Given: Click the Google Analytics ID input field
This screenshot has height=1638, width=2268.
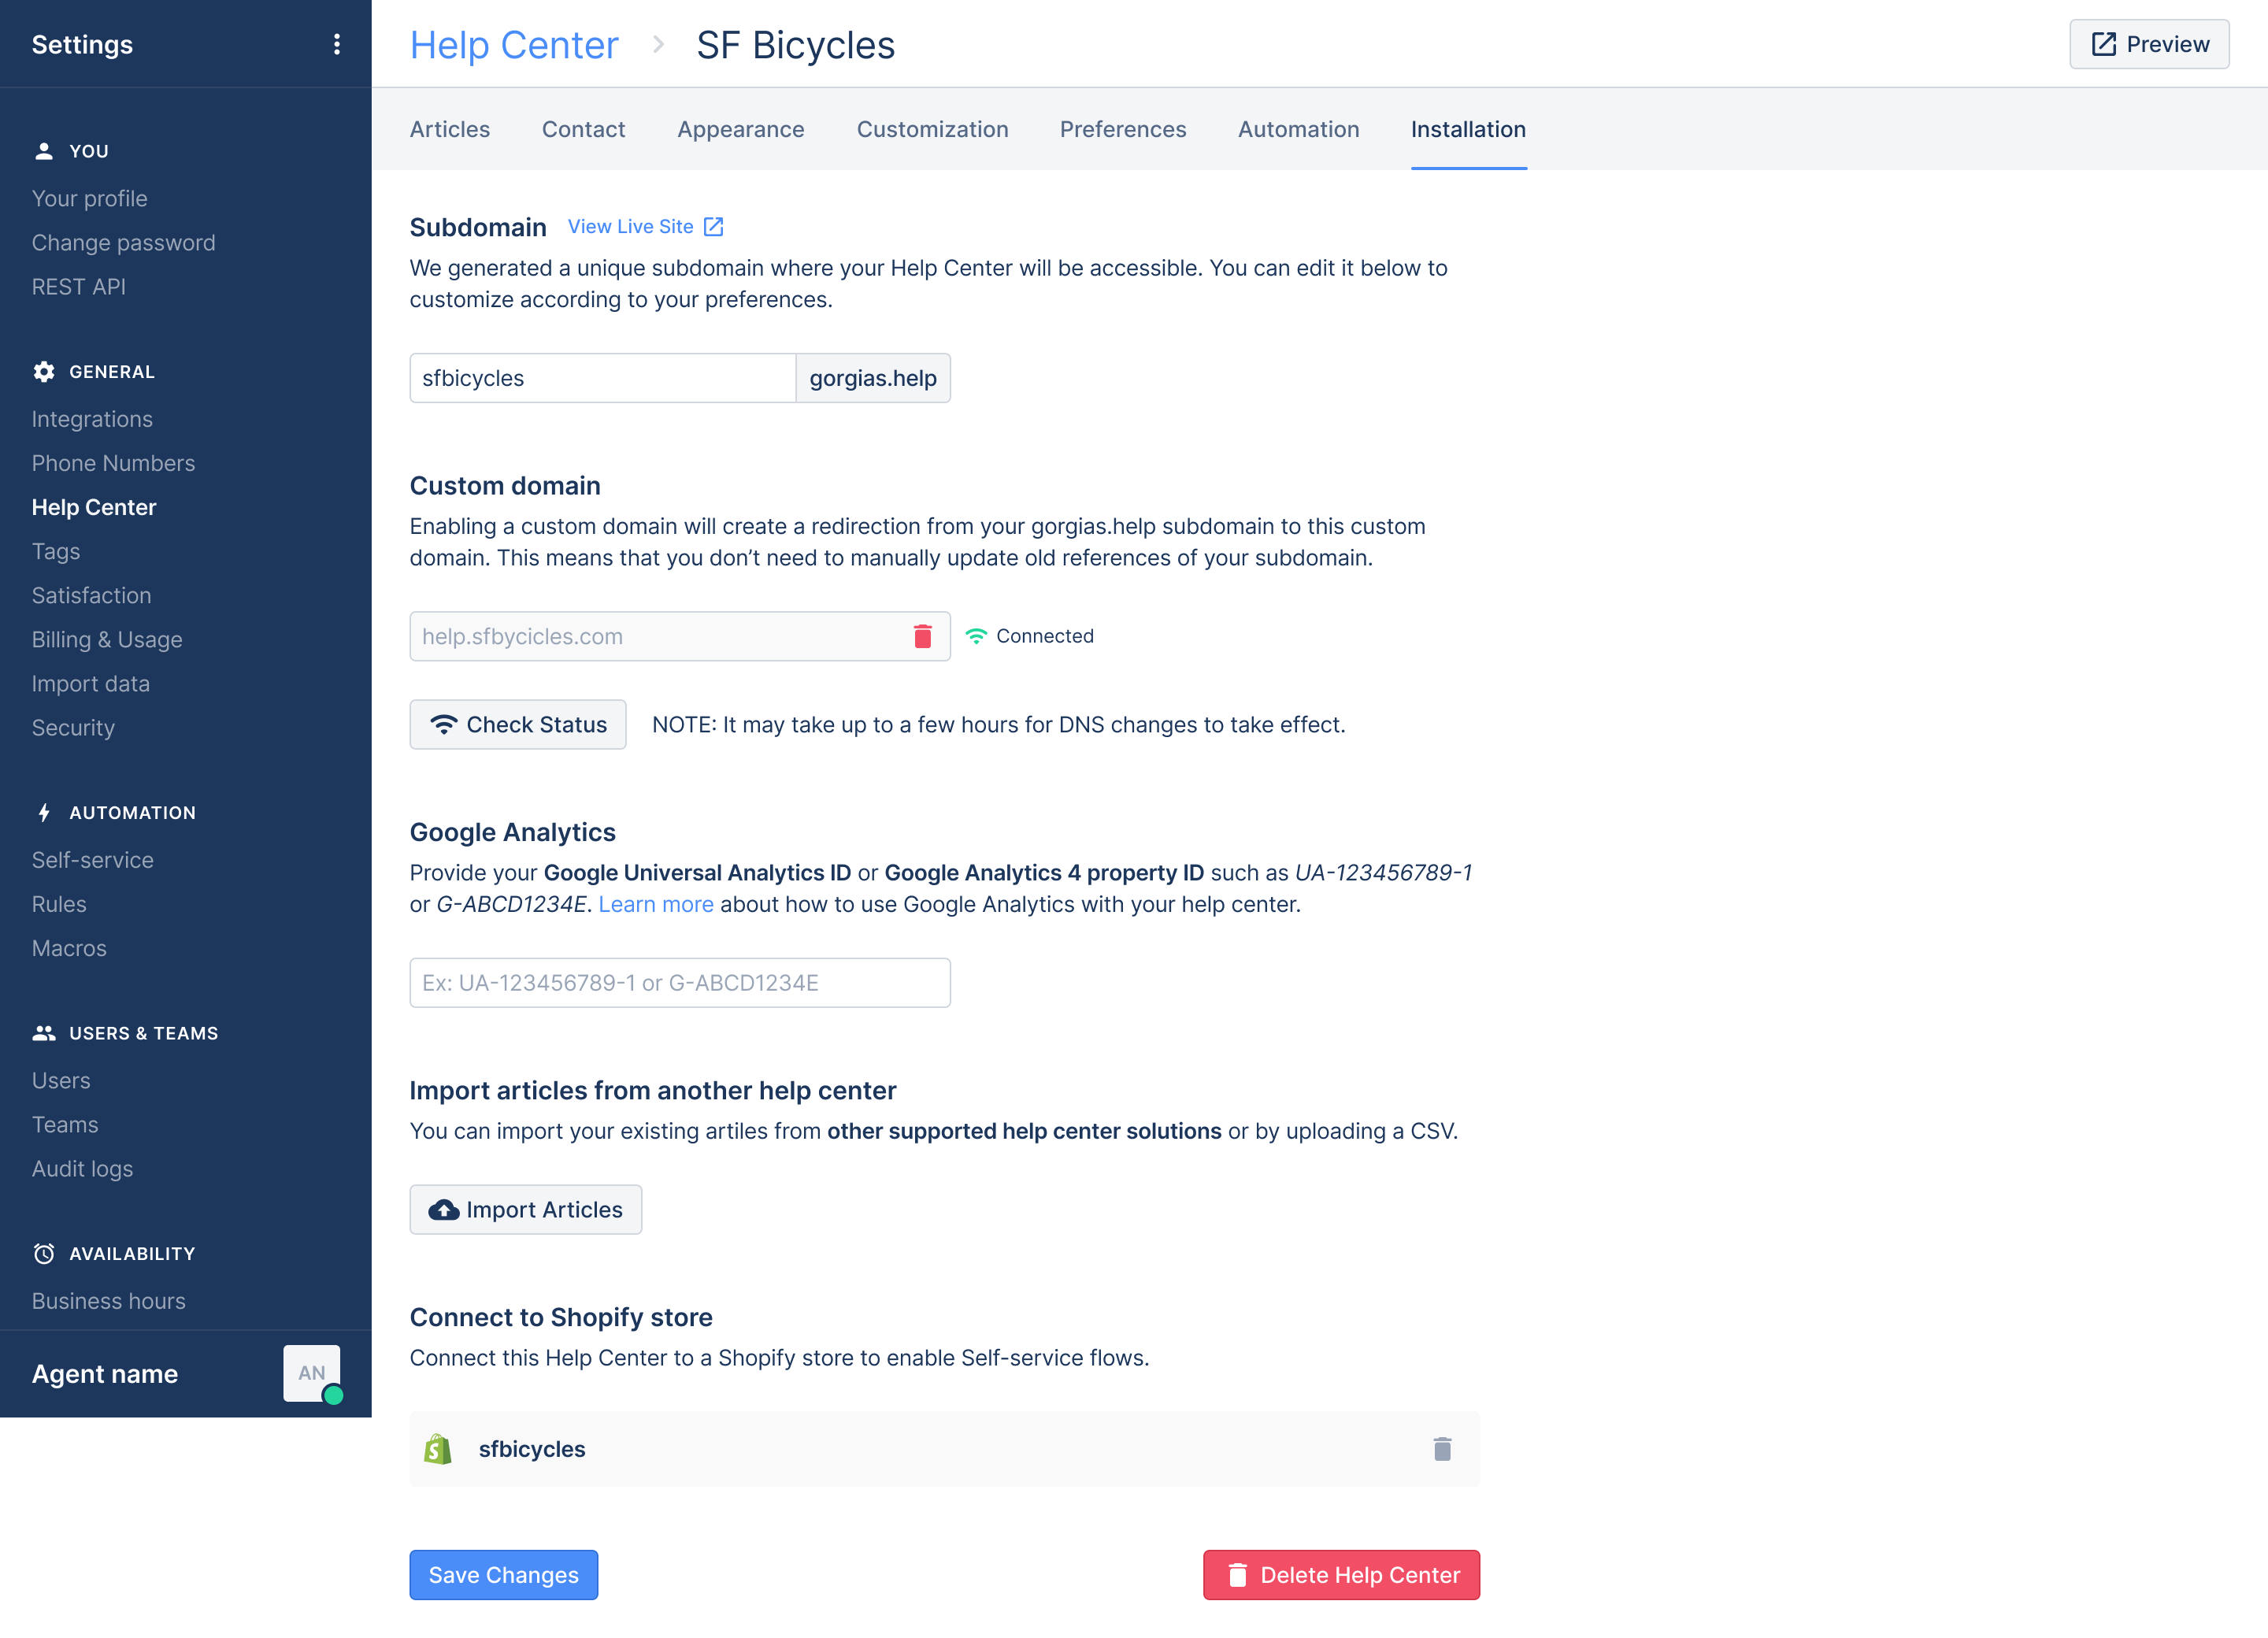Looking at the screenshot, I should [x=680, y=983].
